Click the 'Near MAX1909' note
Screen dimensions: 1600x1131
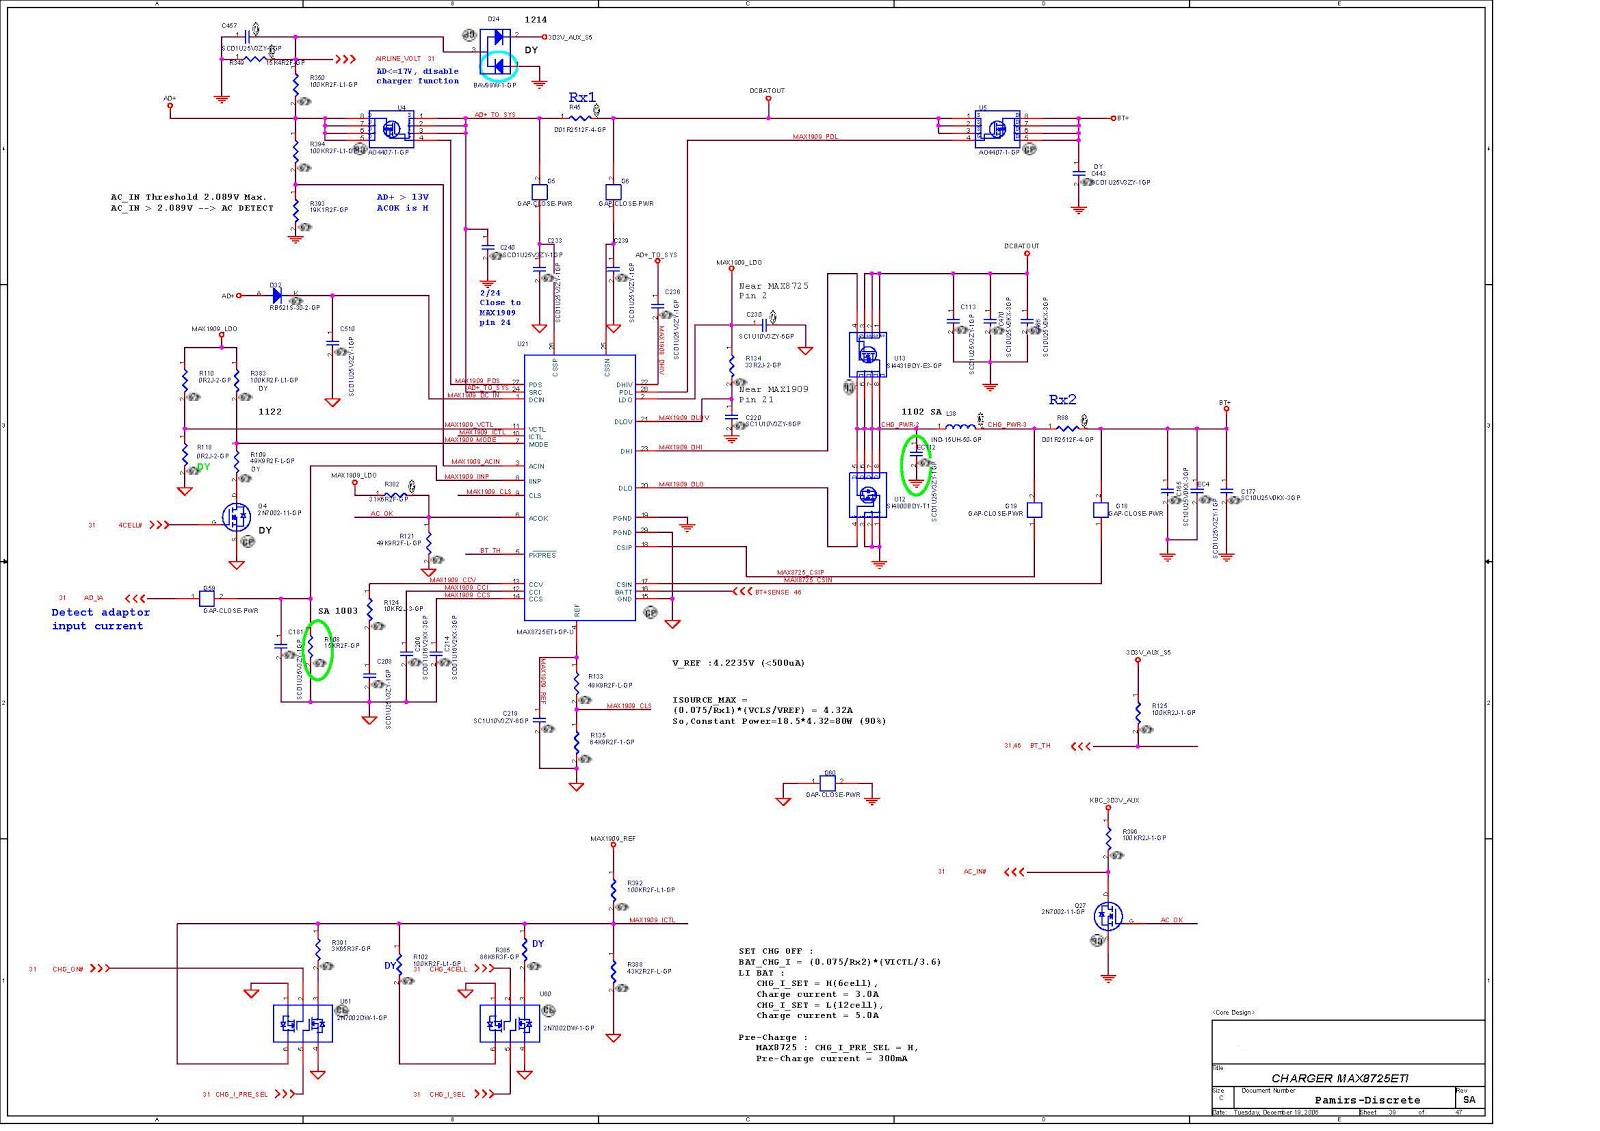point(773,389)
